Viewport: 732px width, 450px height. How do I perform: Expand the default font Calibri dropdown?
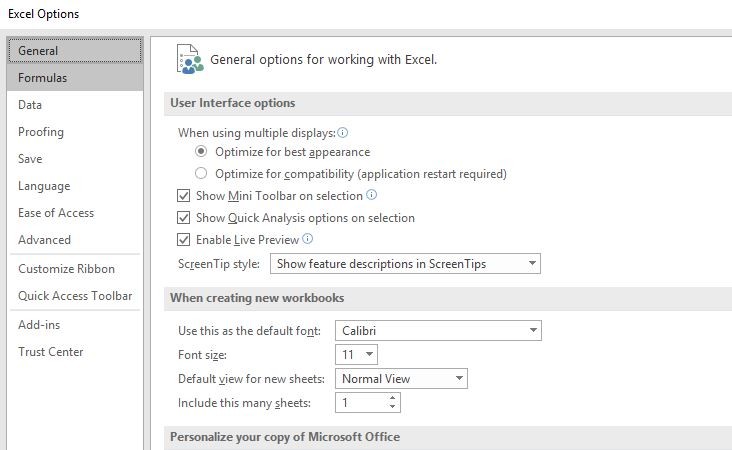[438, 330]
